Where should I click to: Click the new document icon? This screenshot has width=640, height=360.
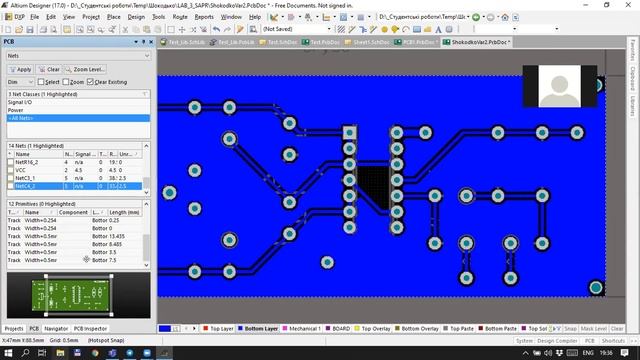pos(8,29)
